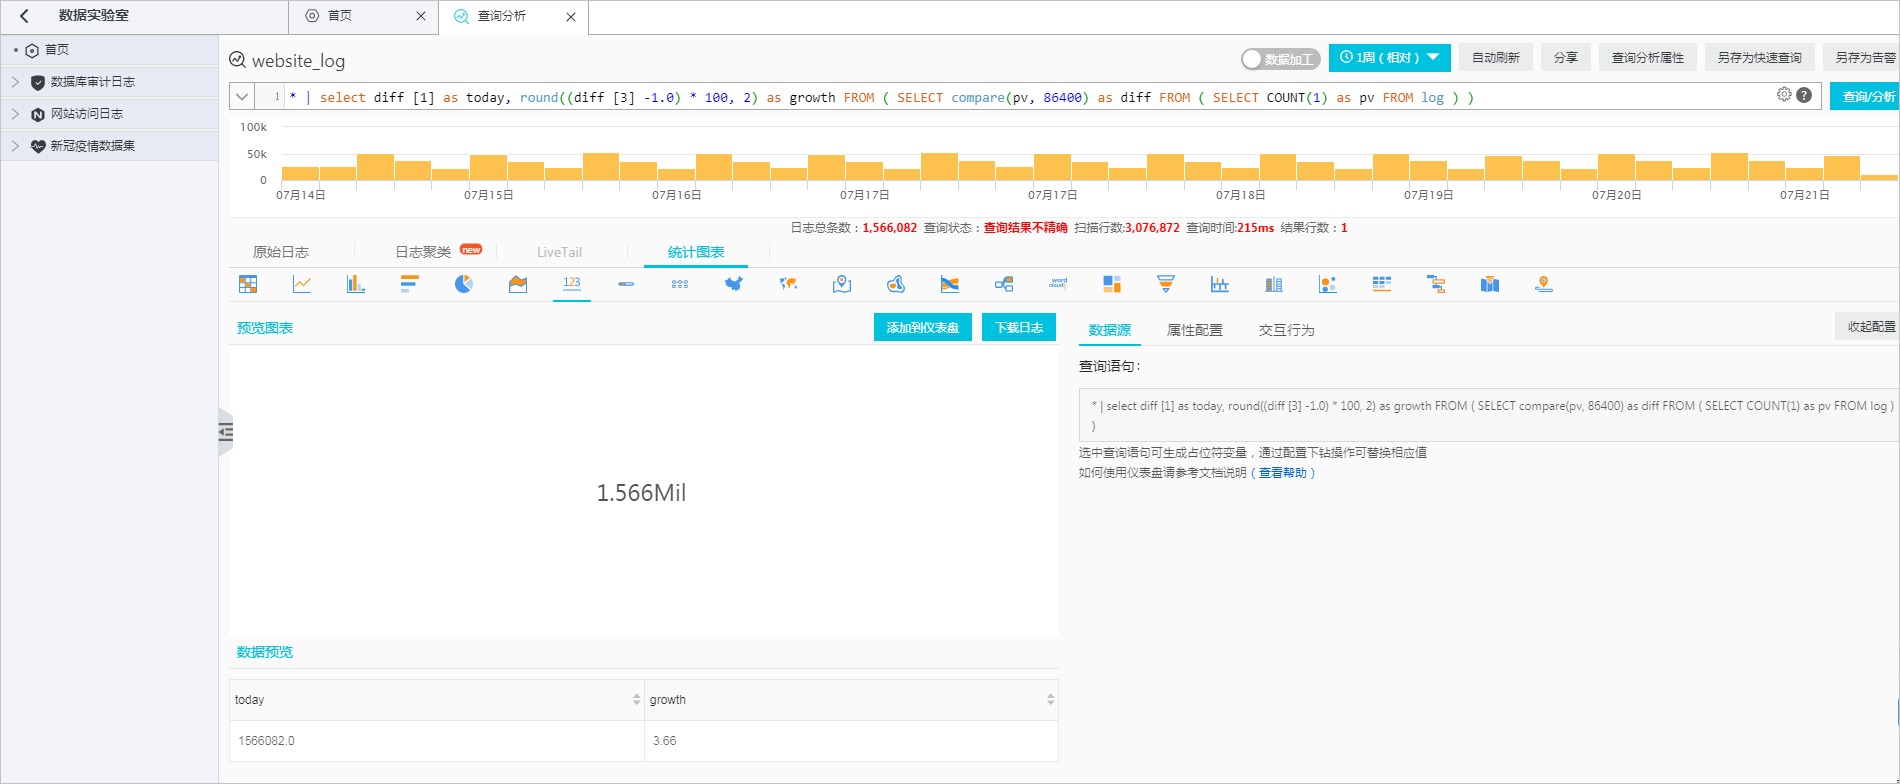
Task: Click the 查询/分析 button
Action: (x=1866, y=97)
